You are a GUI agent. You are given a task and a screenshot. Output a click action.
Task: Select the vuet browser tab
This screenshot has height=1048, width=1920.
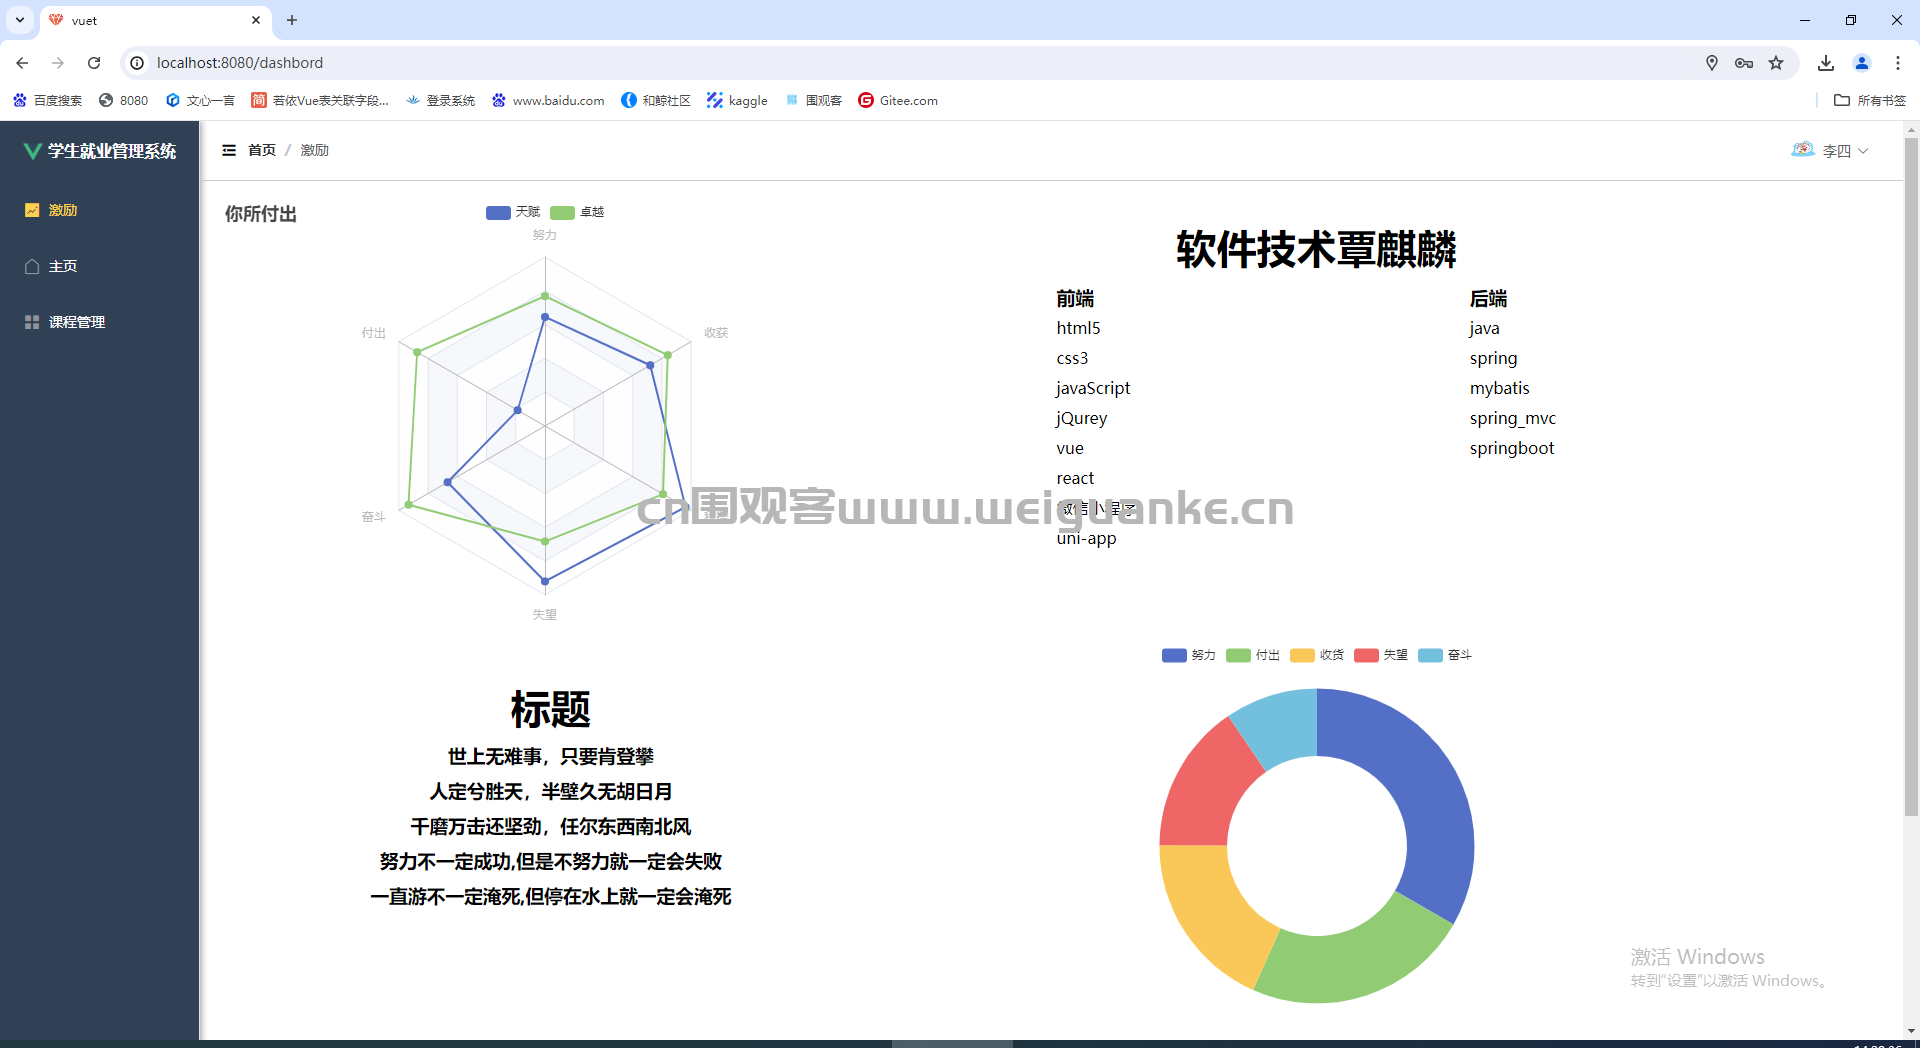point(155,20)
